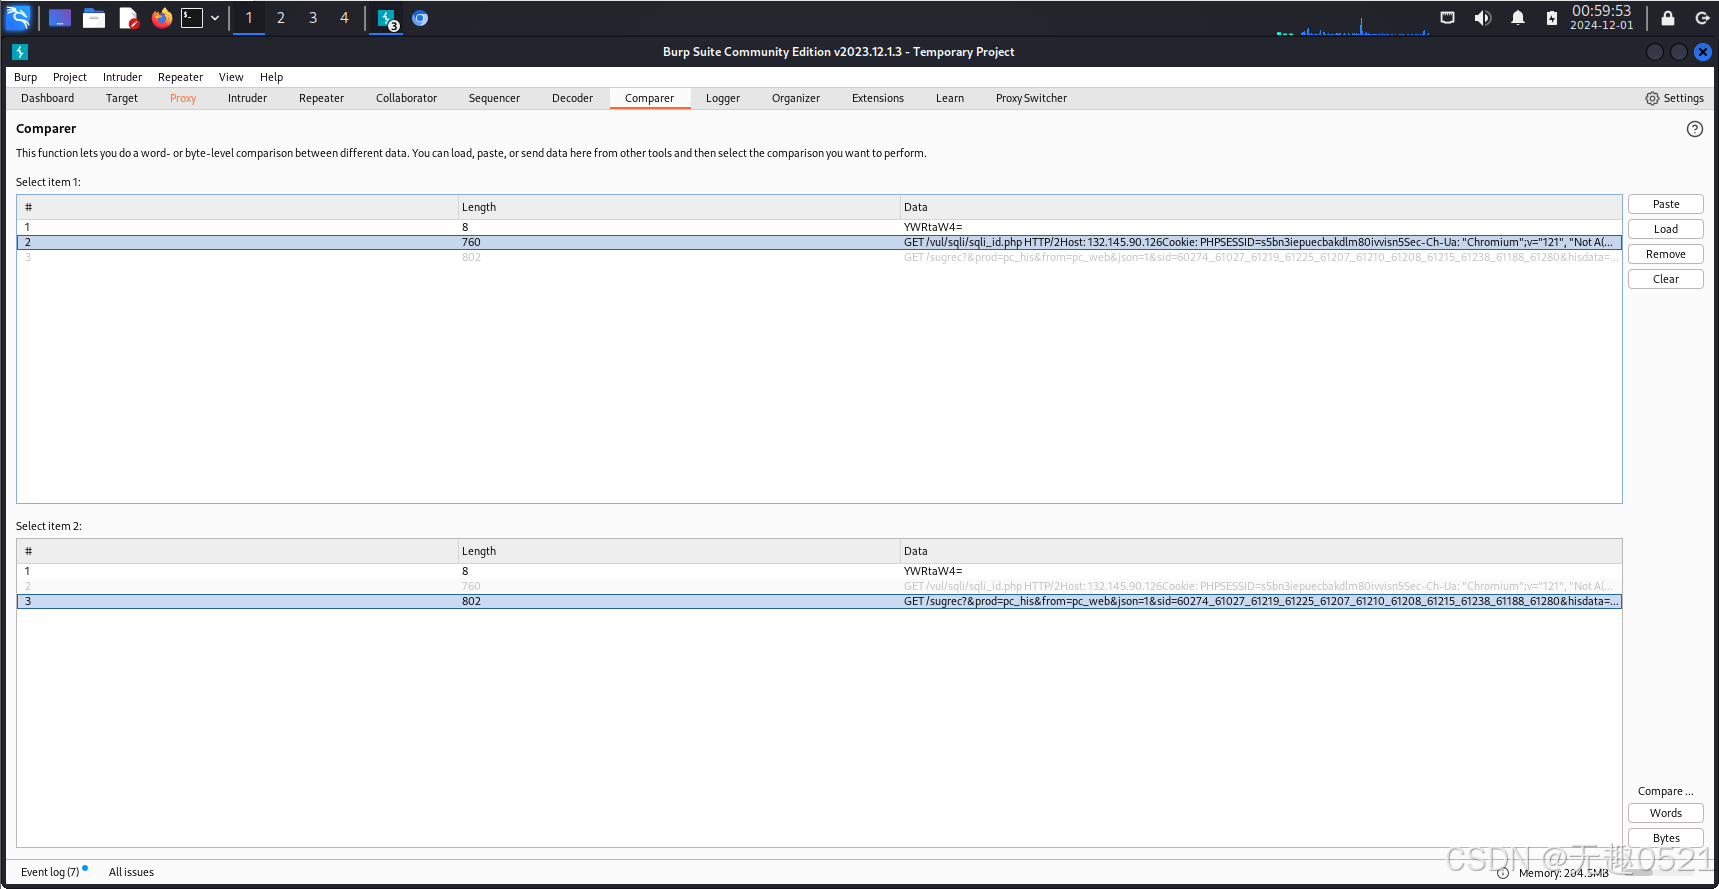The width and height of the screenshot is (1719, 889).
Task: Open All issues in status bar
Action: (131, 872)
